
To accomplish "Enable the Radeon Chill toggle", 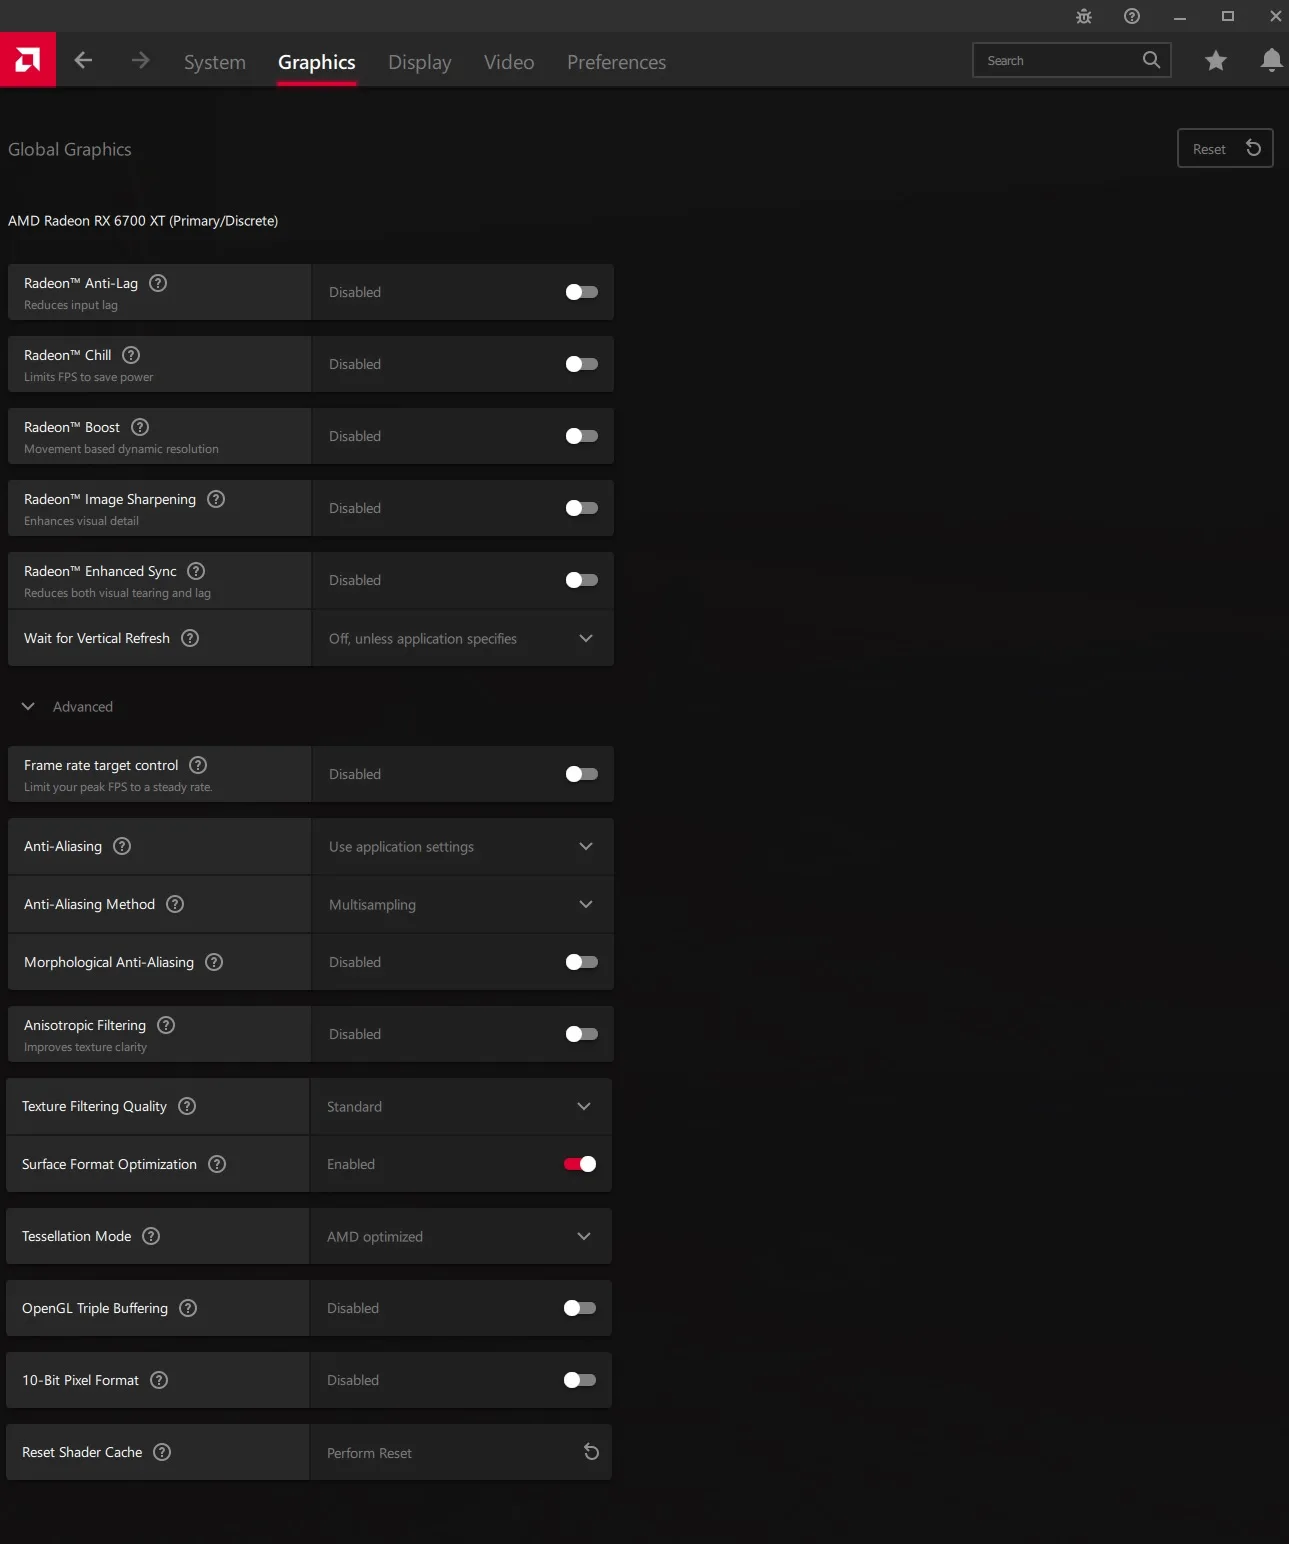I will click(x=581, y=364).
